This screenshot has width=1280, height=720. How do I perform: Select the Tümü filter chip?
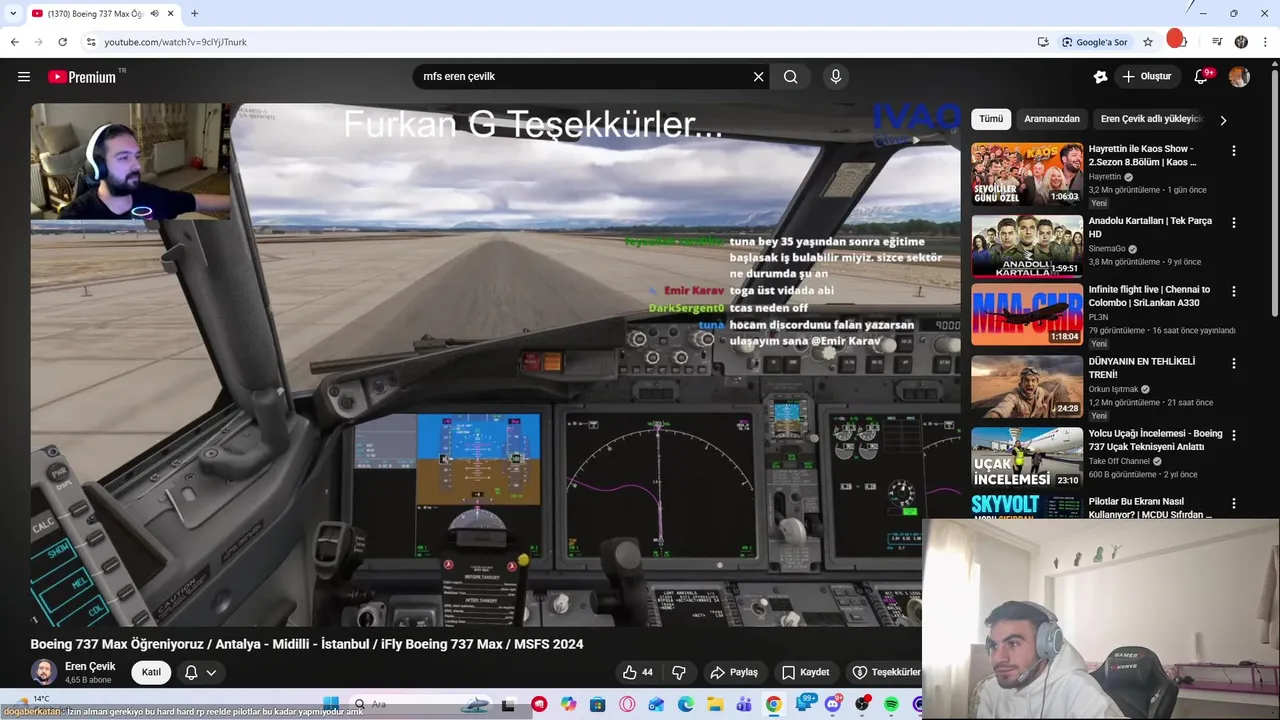pos(991,119)
